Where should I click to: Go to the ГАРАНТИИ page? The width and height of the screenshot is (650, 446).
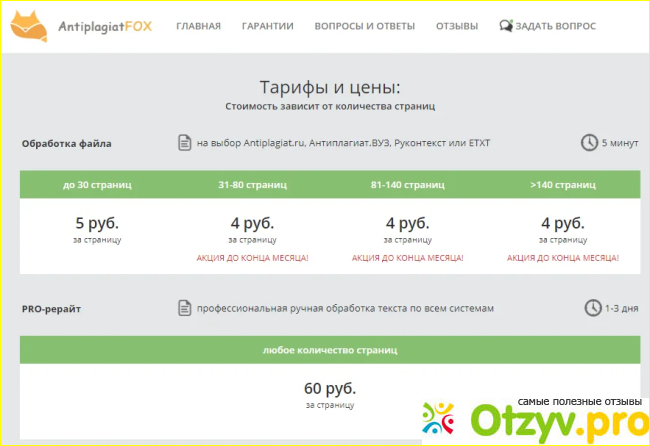tap(267, 26)
